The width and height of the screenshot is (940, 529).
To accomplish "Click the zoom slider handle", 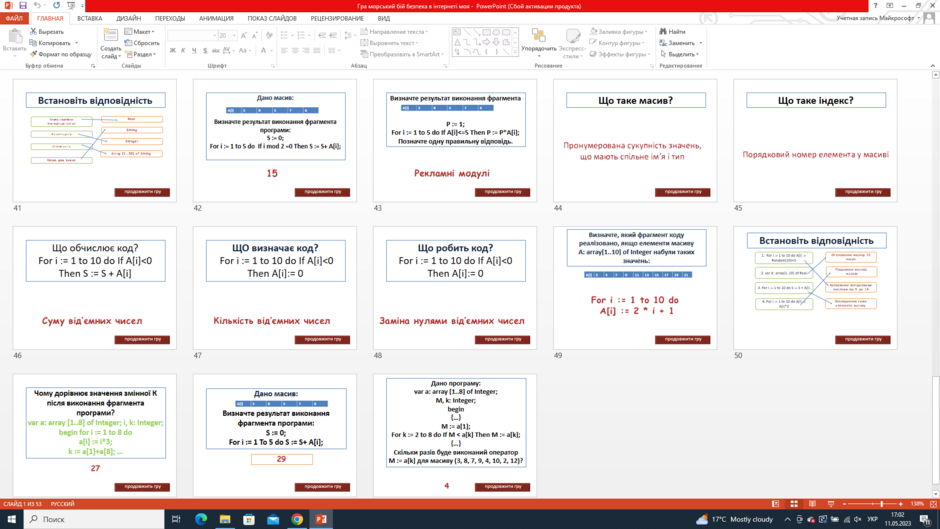I will 882,504.
